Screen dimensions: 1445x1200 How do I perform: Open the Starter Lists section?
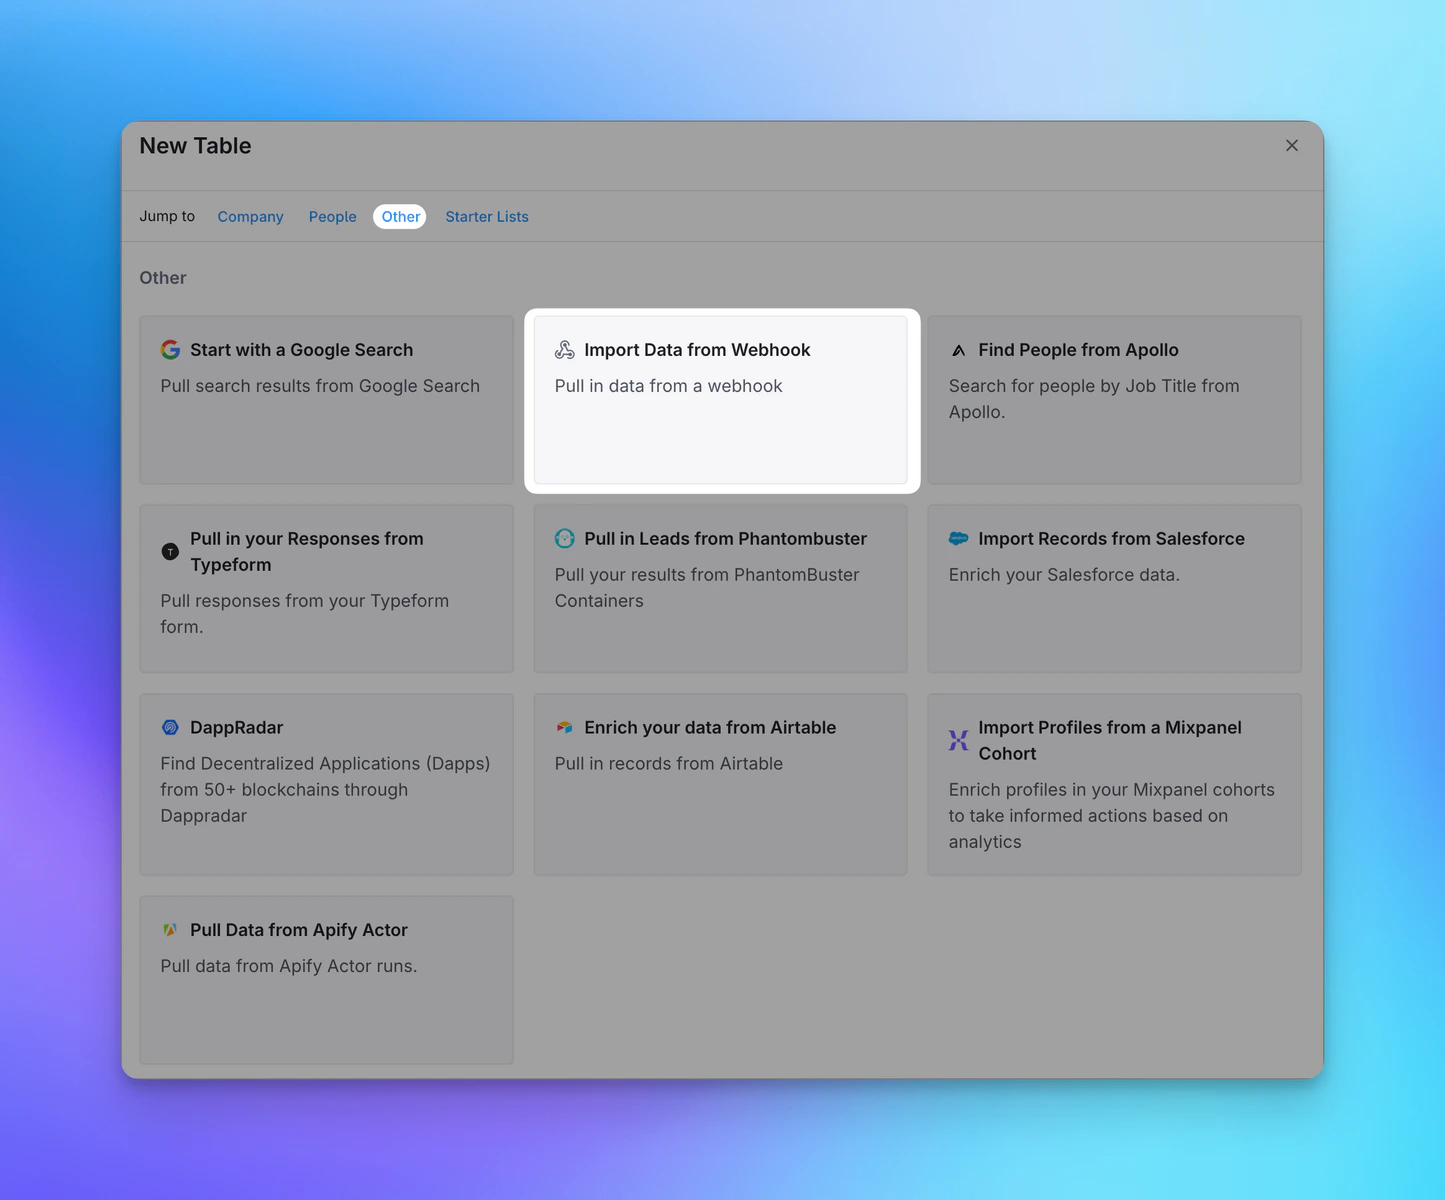(486, 216)
